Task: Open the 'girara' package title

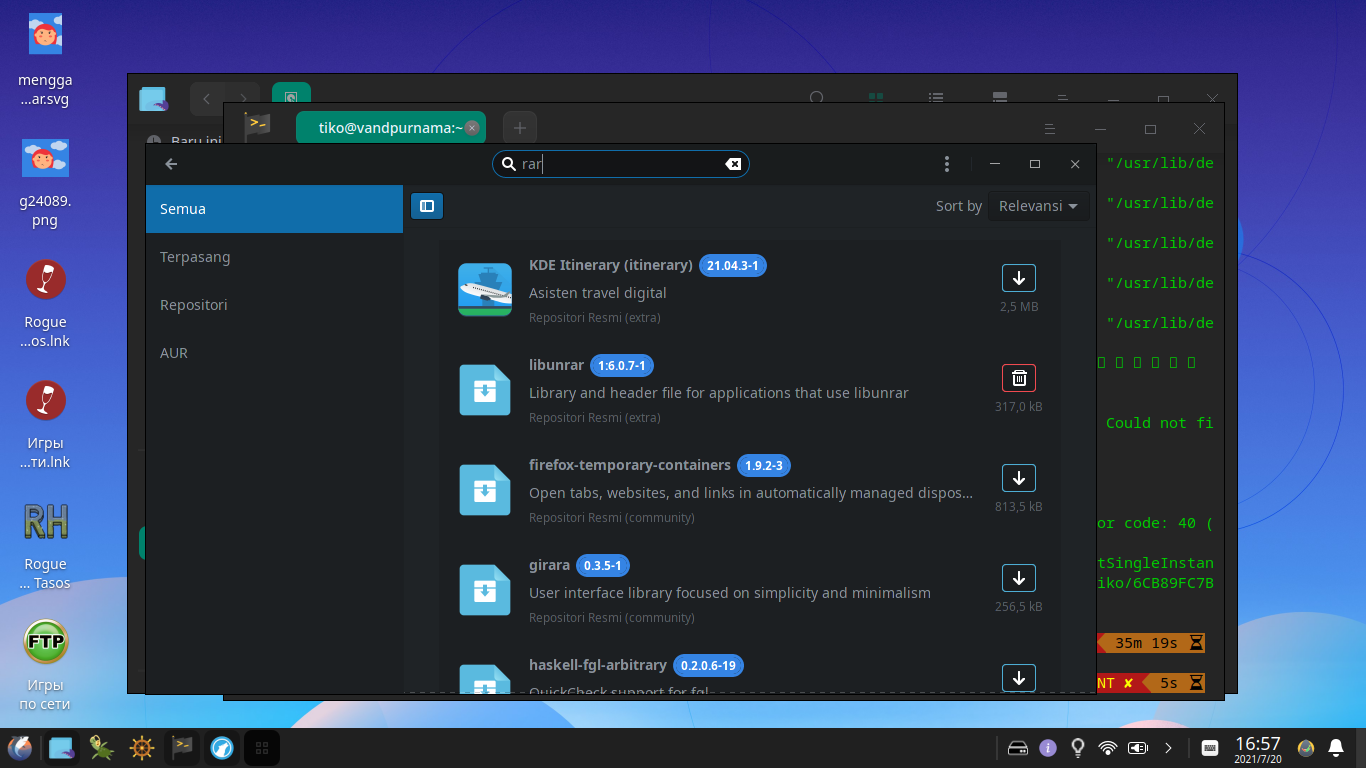Action: pyautogui.click(x=549, y=565)
